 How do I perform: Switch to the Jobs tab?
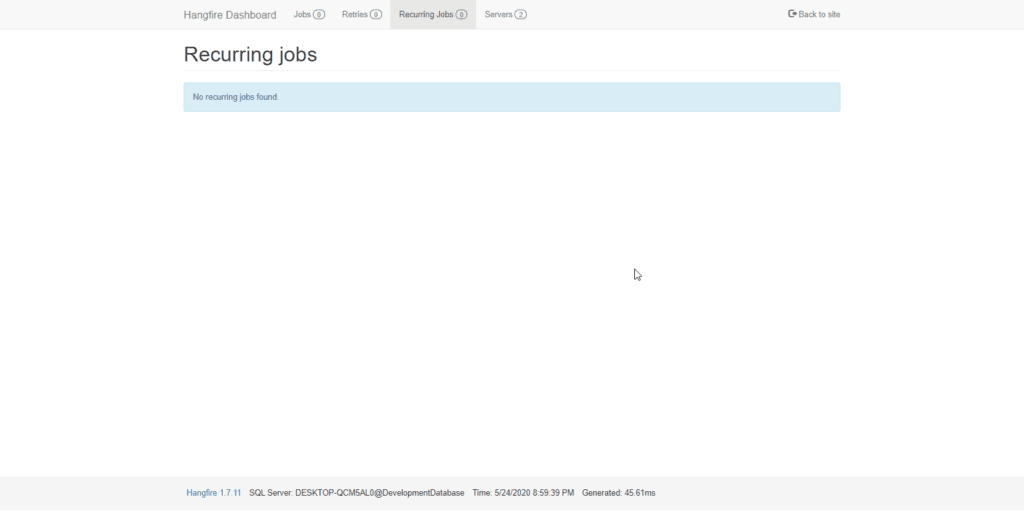tap(309, 14)
